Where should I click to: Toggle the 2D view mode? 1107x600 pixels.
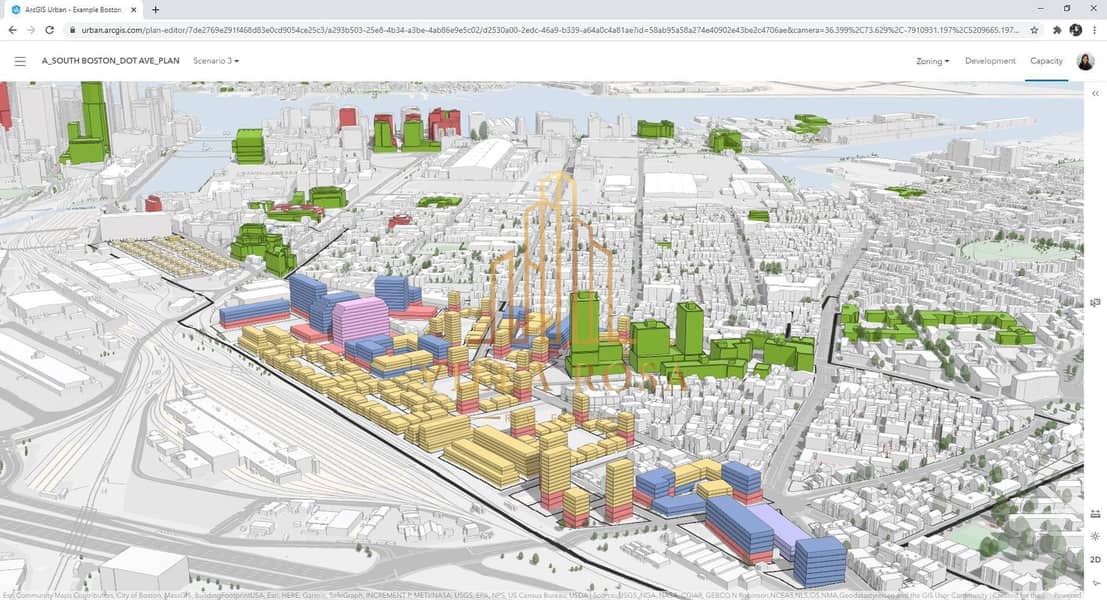[1095, 560]
